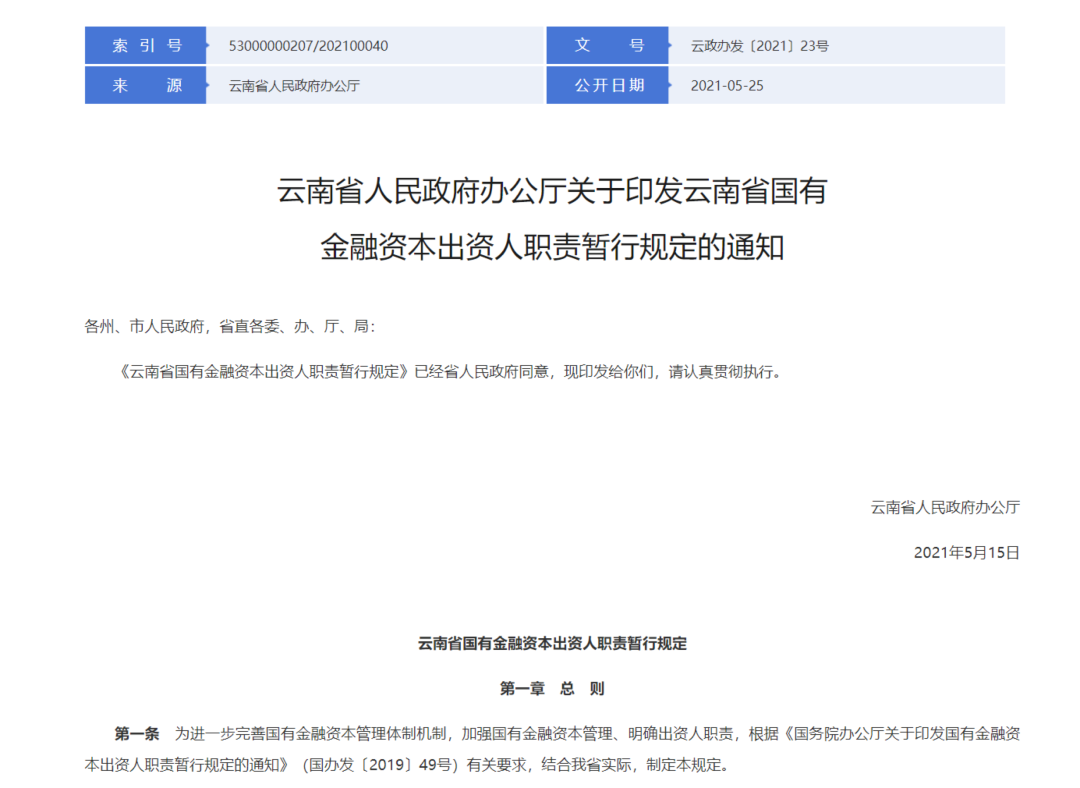Click the 文号 label cell
Image resolution: width=1080 pixels, height=788 pixels.
pyautogui.click(x=608, y=45)
